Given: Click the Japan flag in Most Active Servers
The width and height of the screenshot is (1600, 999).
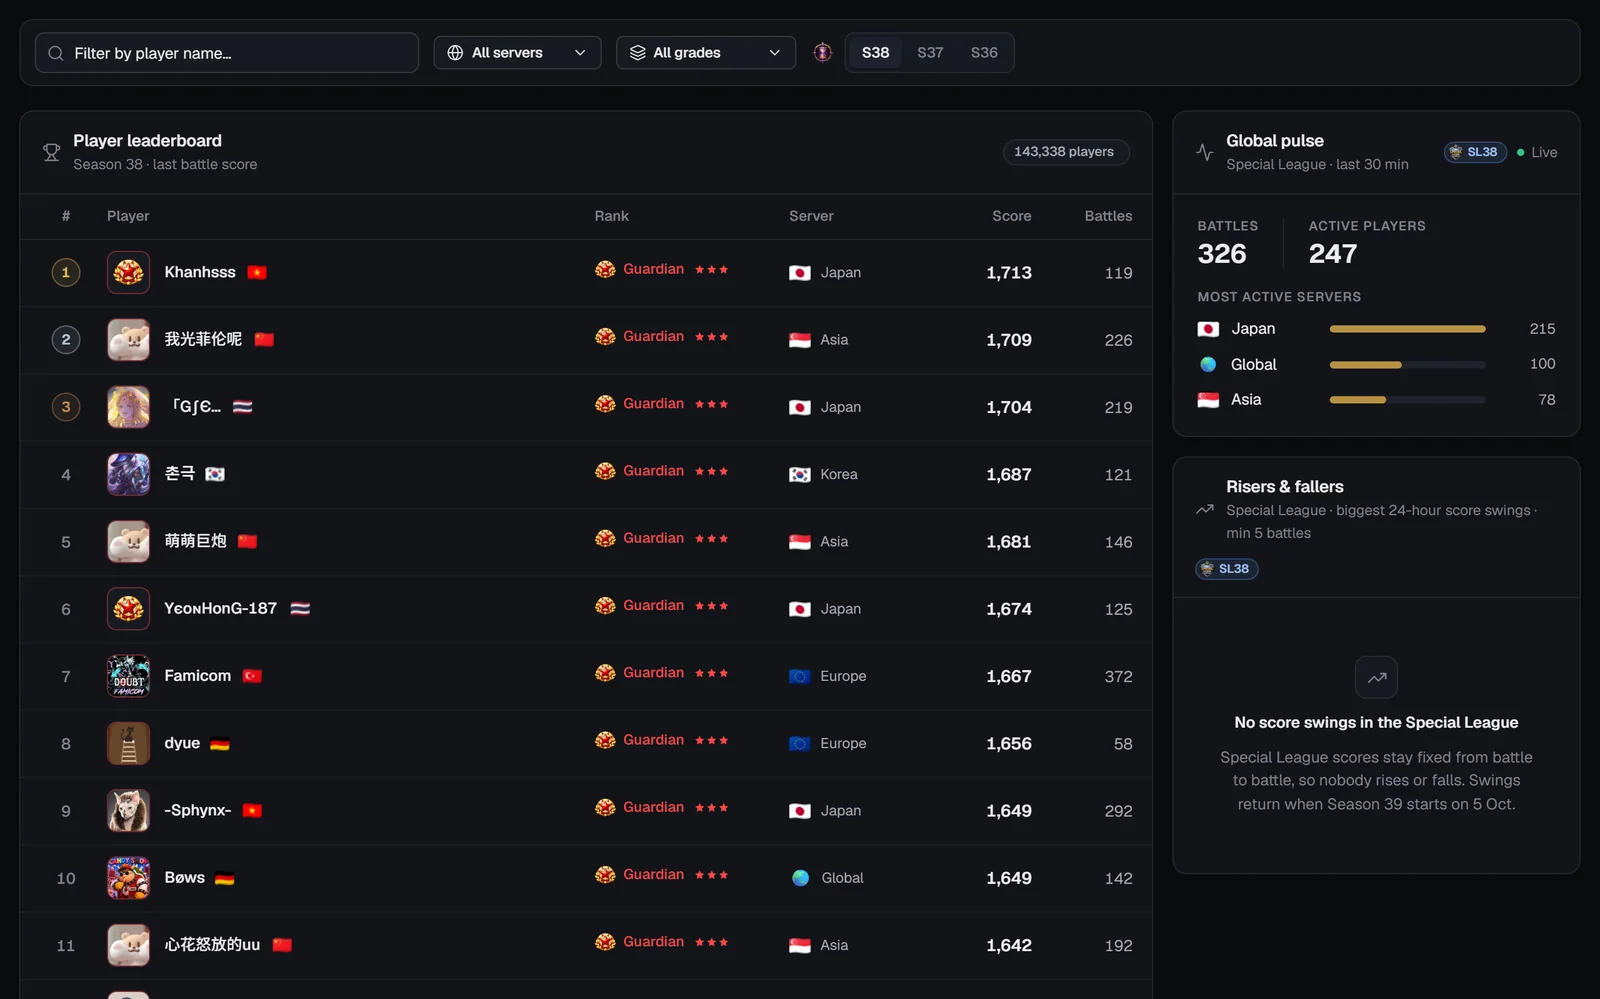Looking at the screenshot, I should coord(1208,329).
